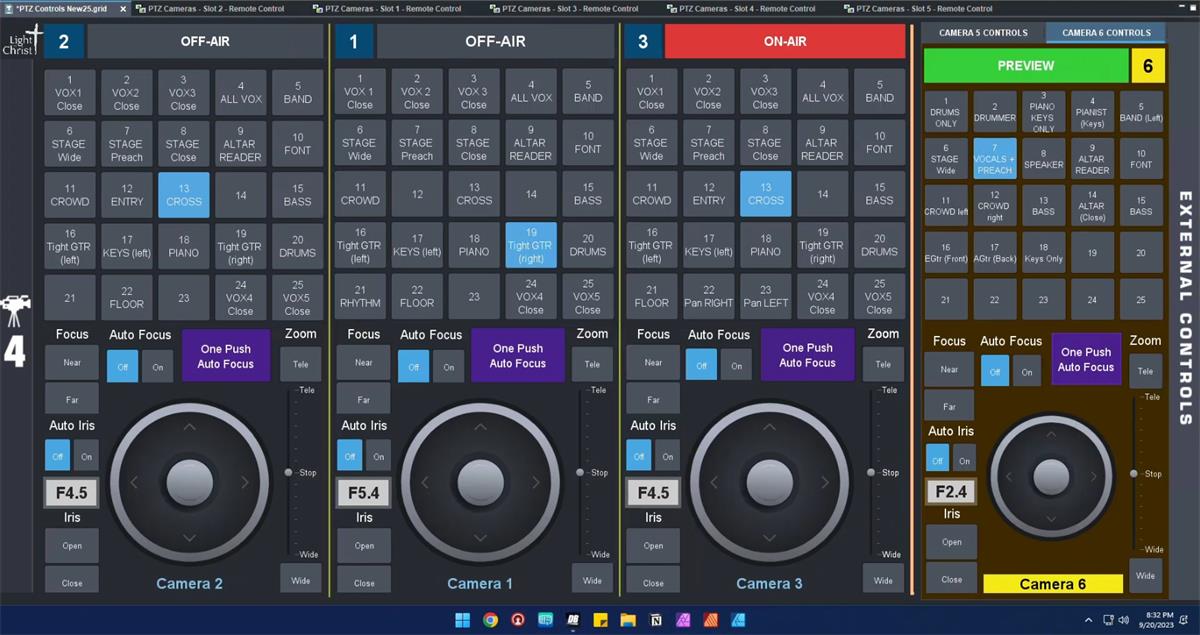Click Camera 1 iris value F5.4 display
Screen dimensions: 1200x635
click(363, 493)
